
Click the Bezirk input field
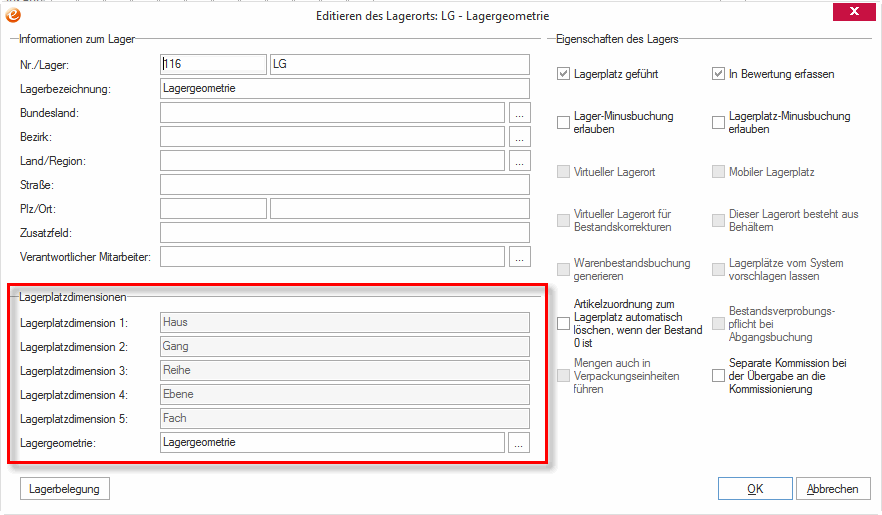click(x=332, y=137)
